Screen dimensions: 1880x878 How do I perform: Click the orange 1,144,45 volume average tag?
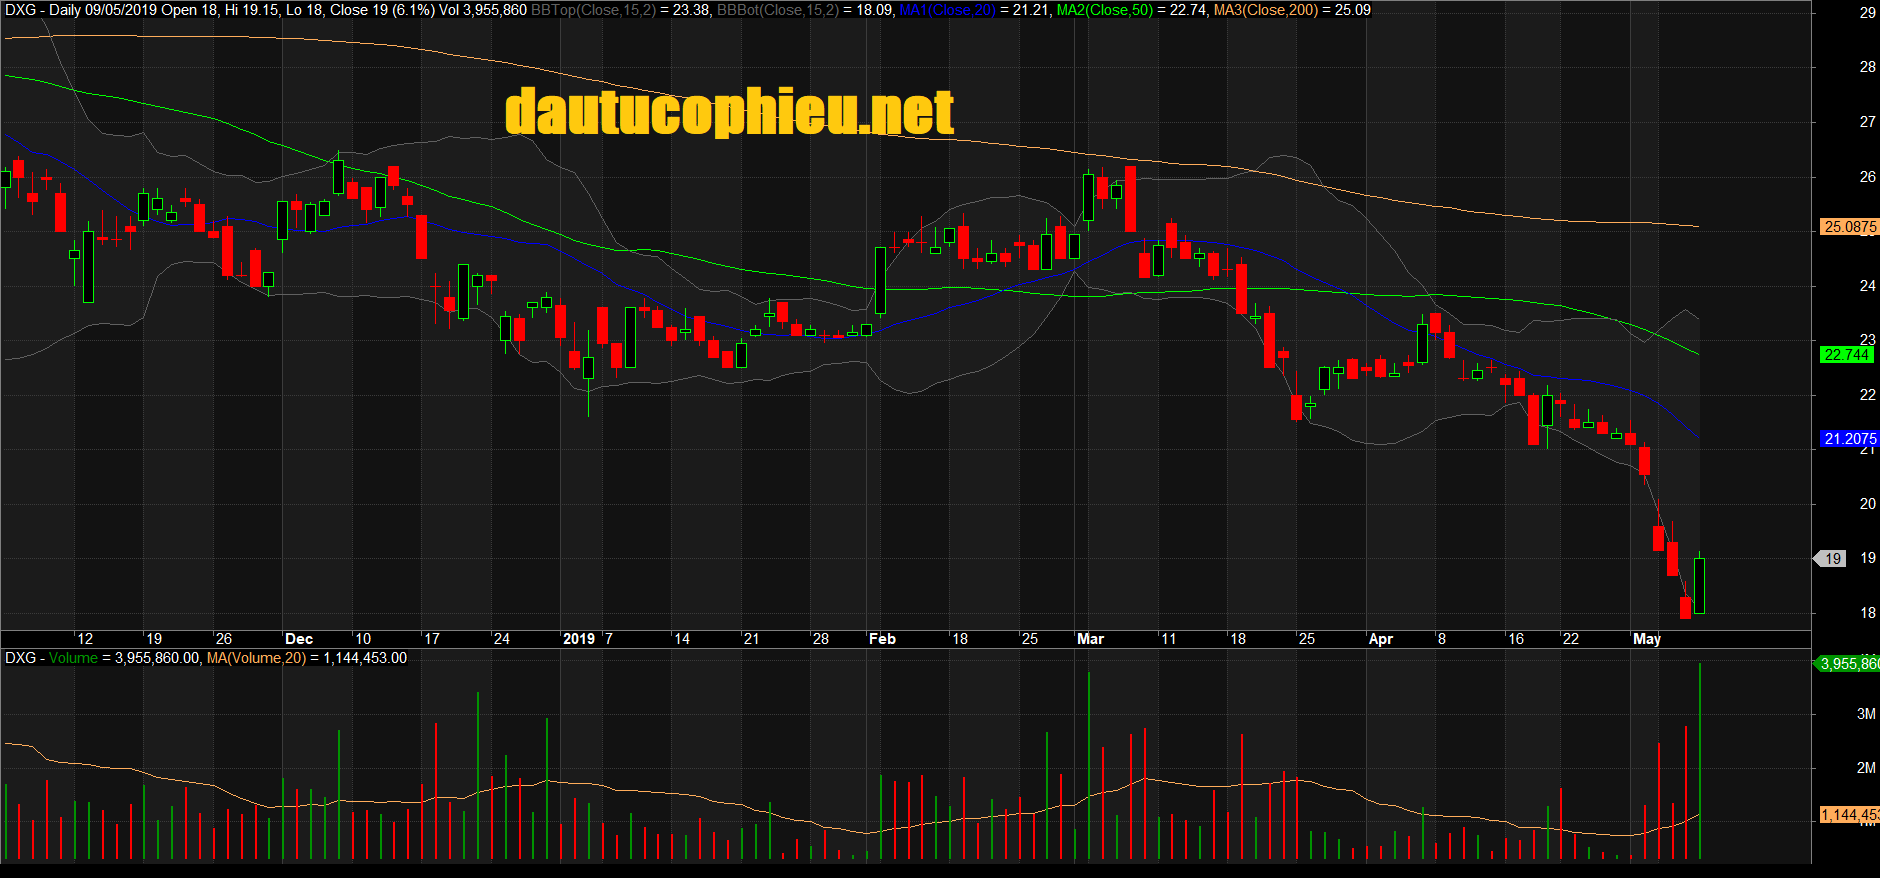[1849, 815]
